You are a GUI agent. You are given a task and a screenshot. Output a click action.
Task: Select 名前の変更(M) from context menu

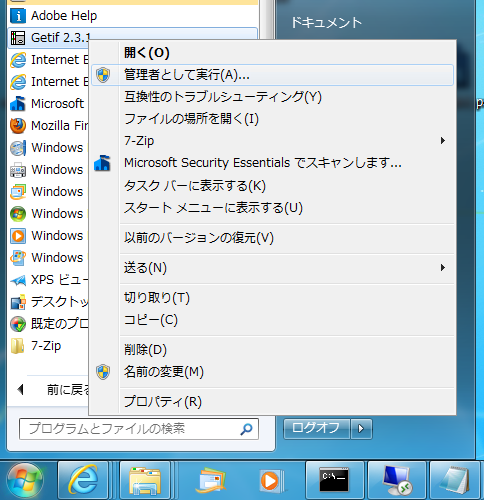[272, 372]
